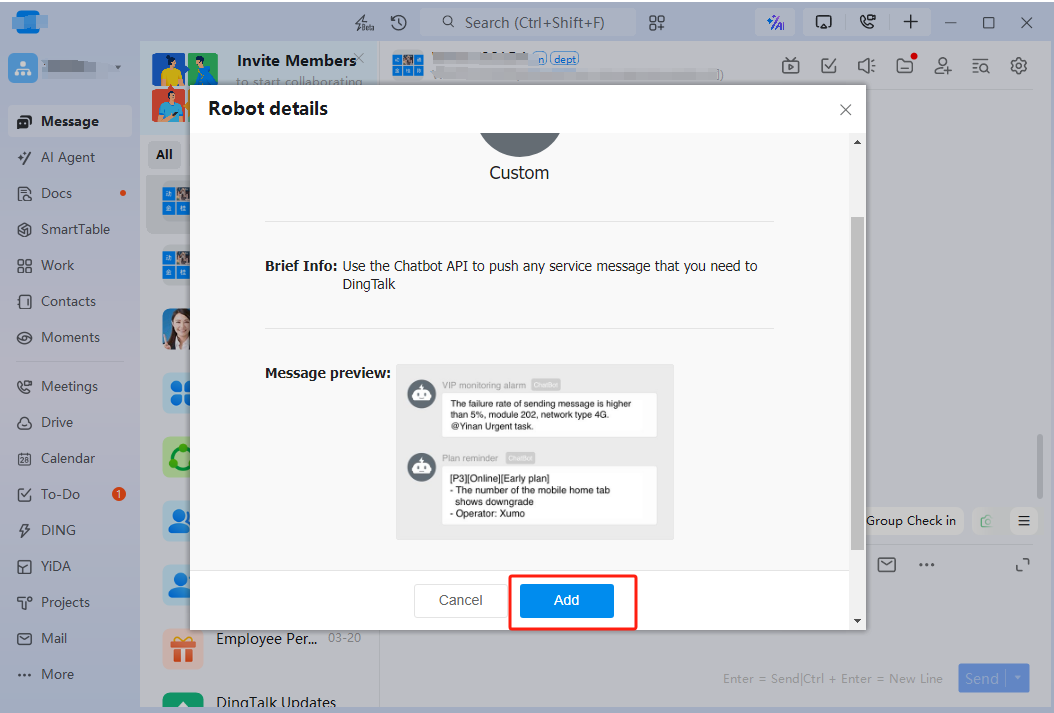The width and height of the screenshot is (1054, 713).
Task: Open the history clock icon
Action: (398, 22)
